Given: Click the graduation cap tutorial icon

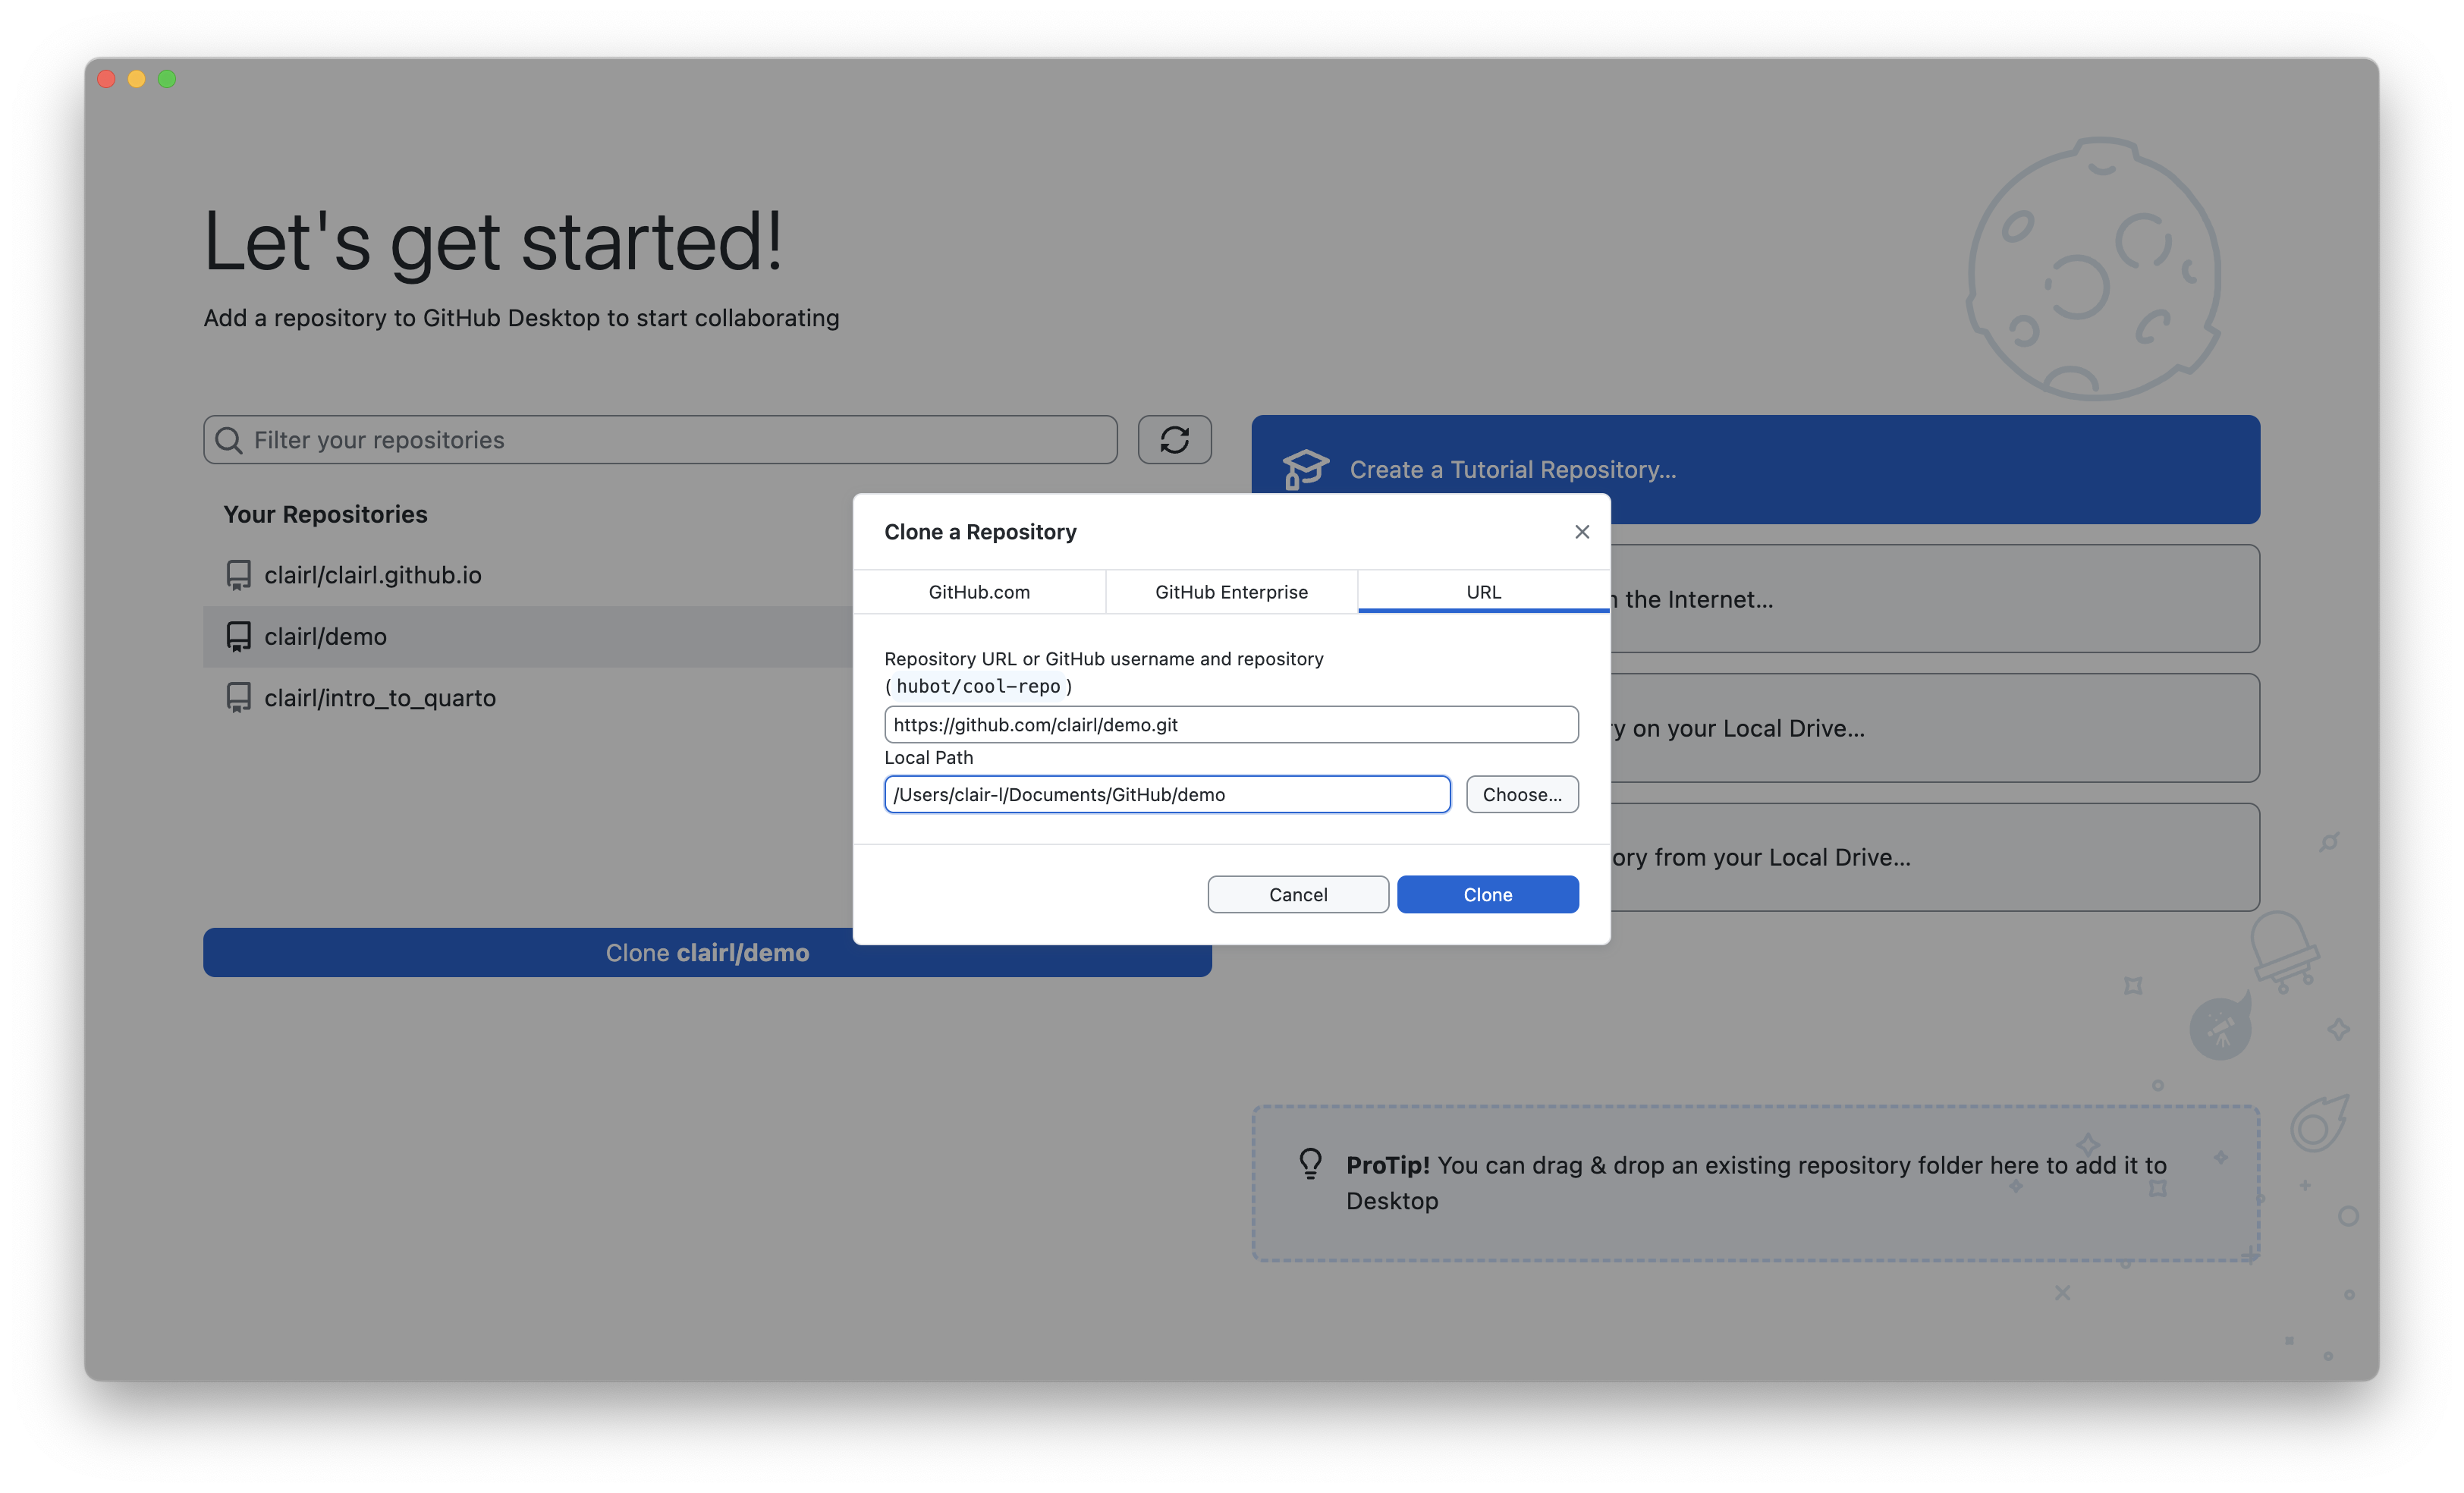Looking at the screenshot, I should (x=1305, y=469).
